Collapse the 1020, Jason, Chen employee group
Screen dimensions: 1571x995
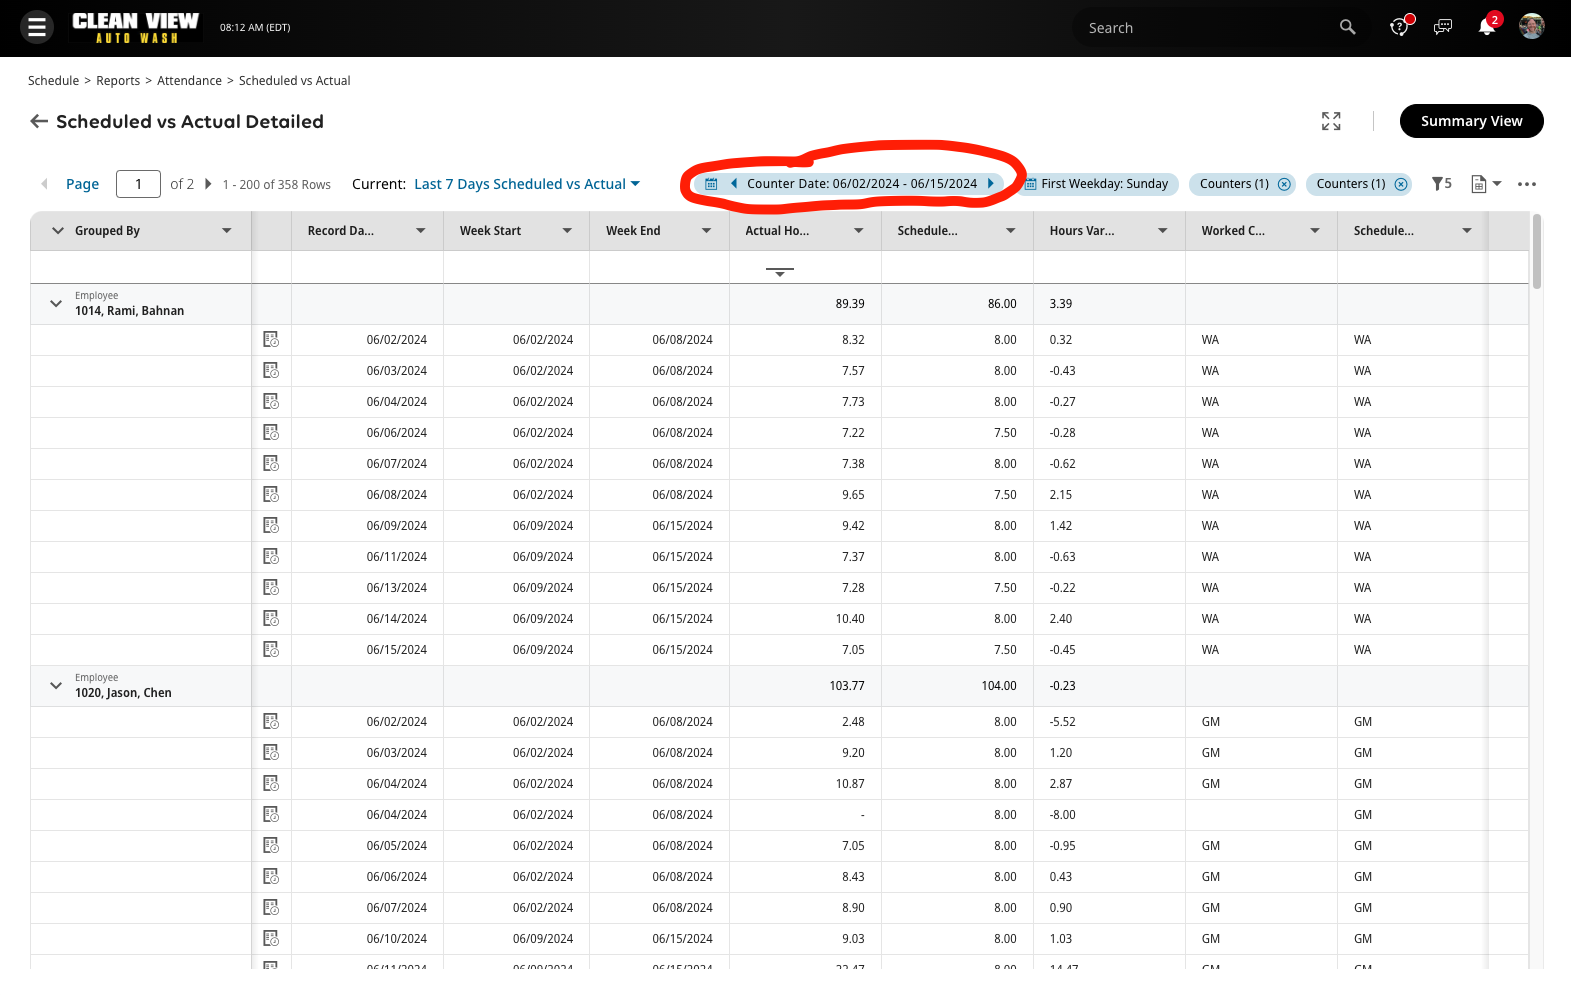tap(56, 686)
